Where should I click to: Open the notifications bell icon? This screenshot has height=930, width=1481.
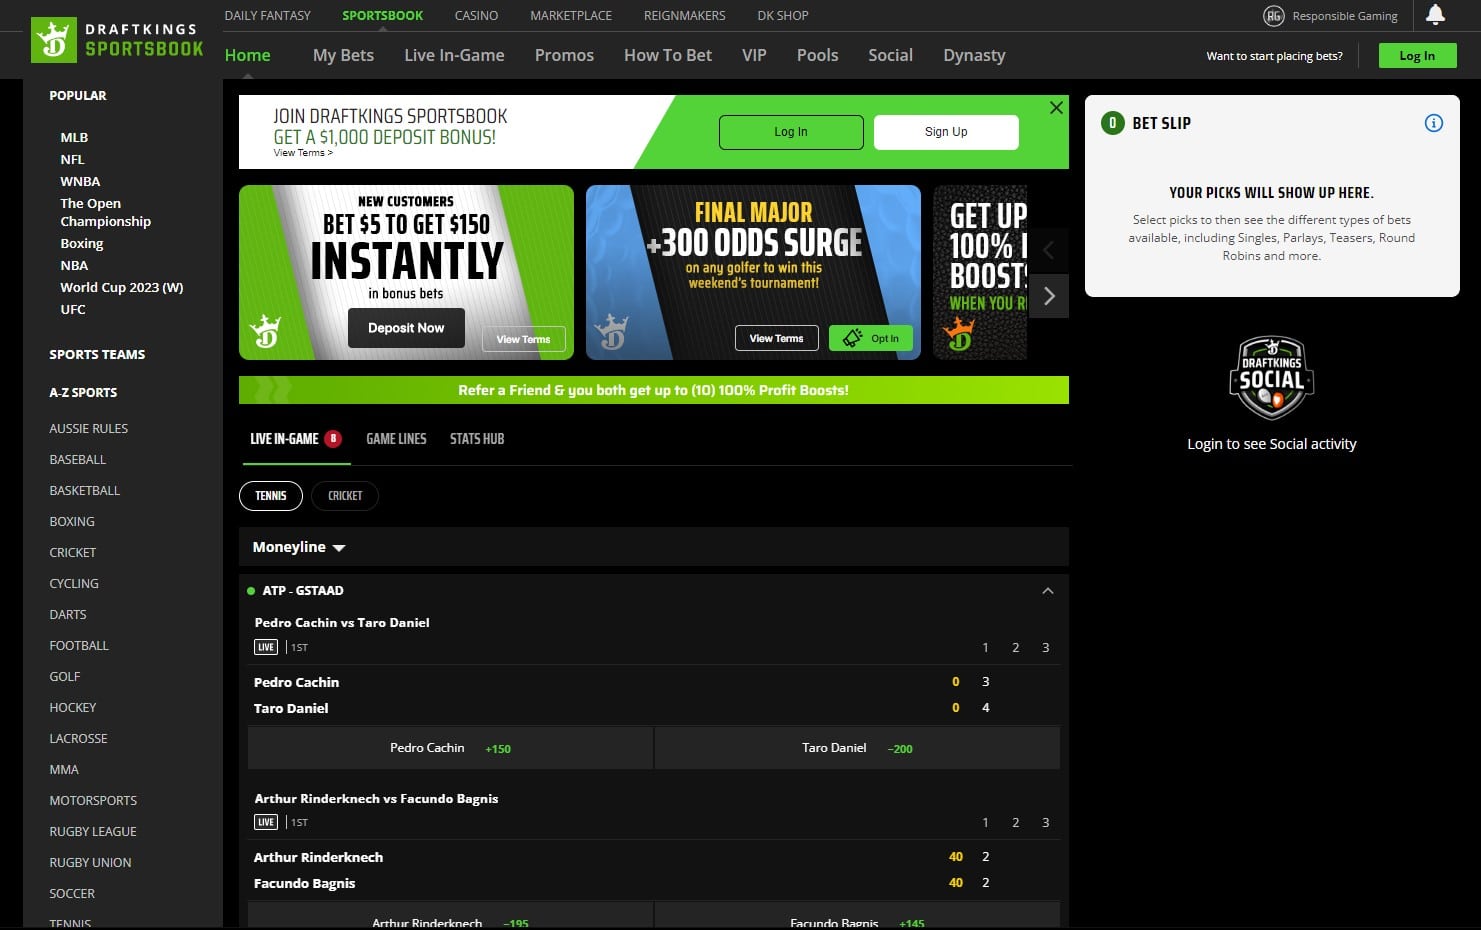(x=1435, y=15)
